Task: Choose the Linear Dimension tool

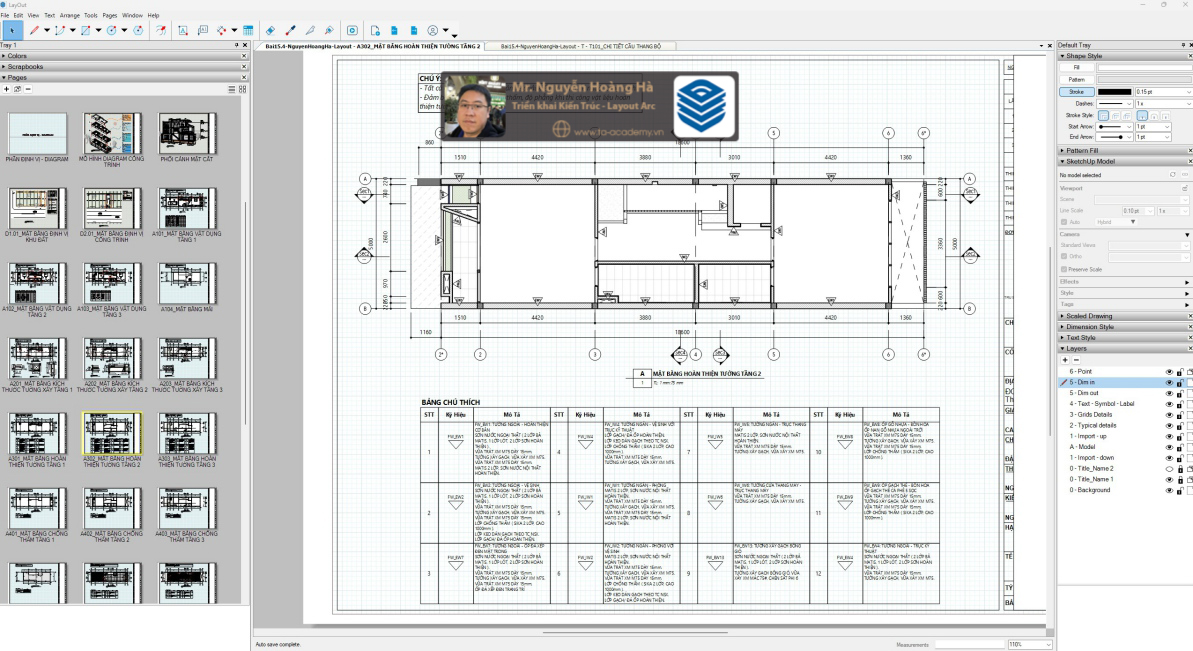Action: click(x=221, y=30)
